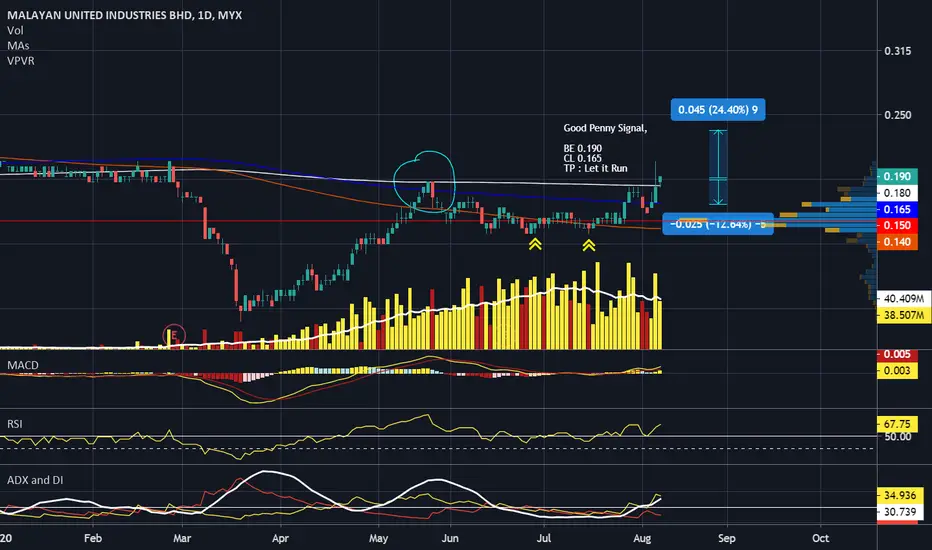Click the 30.739 ADX value label
This screenshot has width=932, height=550.
click(x=900, y=512)
